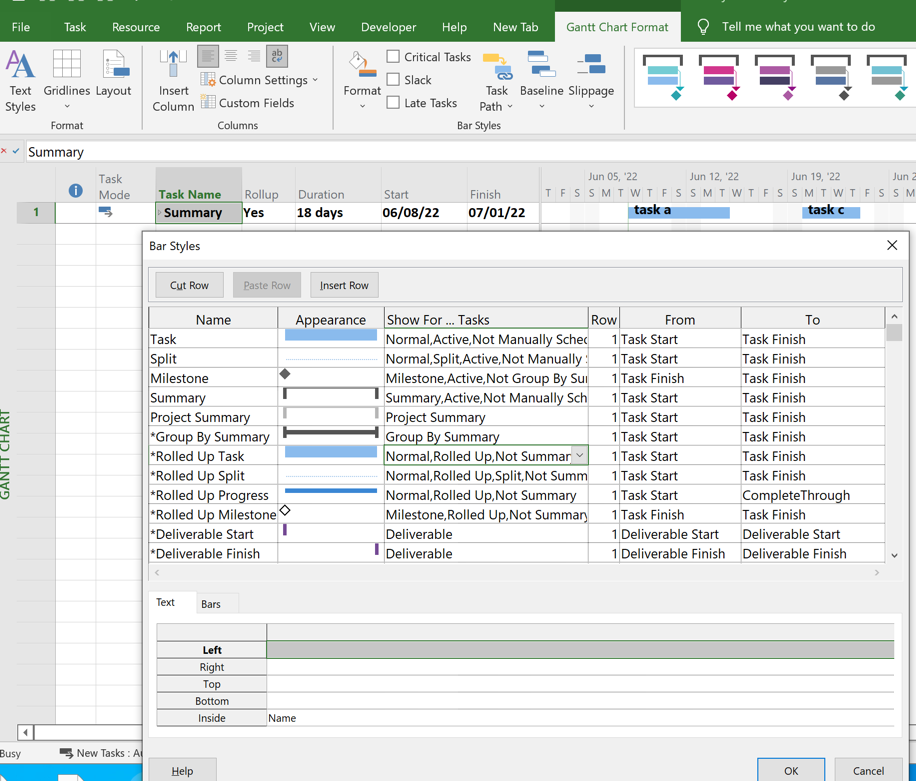Open the Rolled Up Task show-for dropdown
The height and width of the screenshot is (781, 916).
coord(579,456)
